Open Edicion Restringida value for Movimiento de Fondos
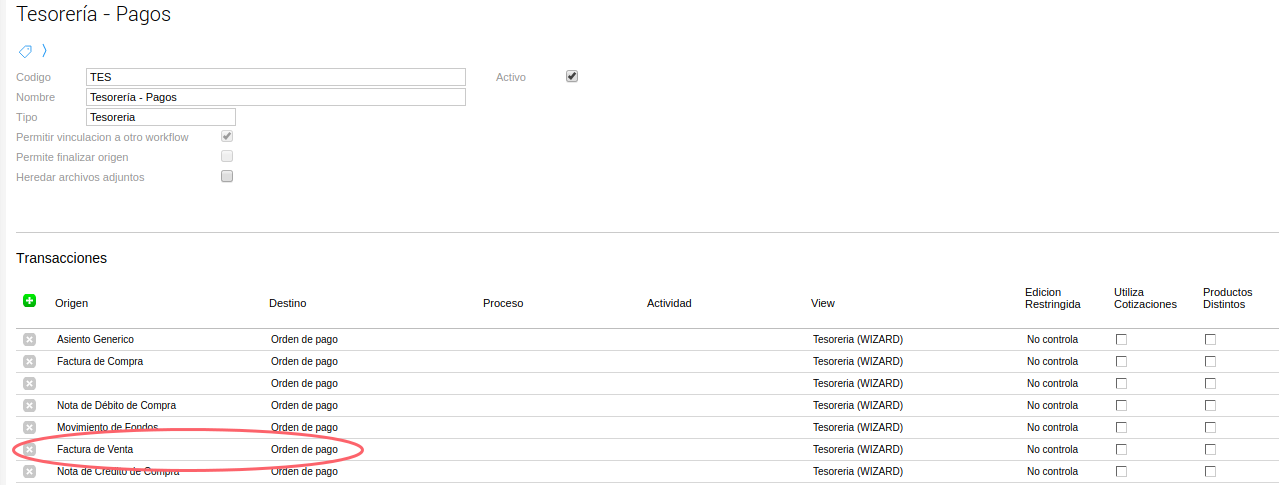 (1052, 428)
